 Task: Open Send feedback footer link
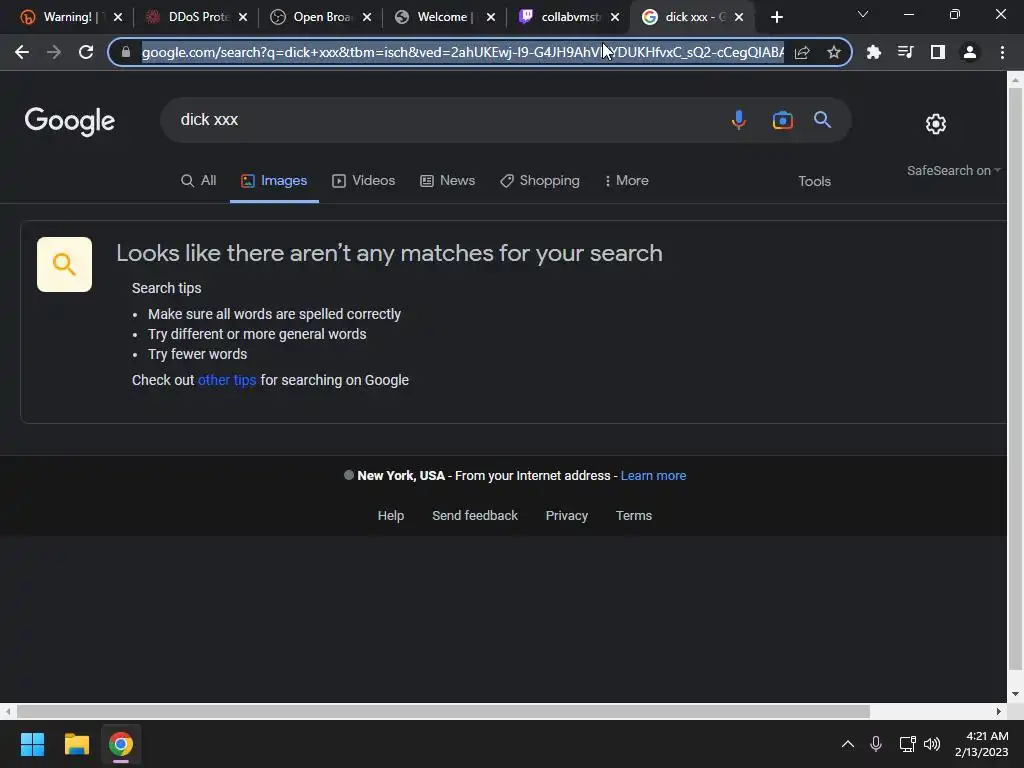tap(475, 516)
